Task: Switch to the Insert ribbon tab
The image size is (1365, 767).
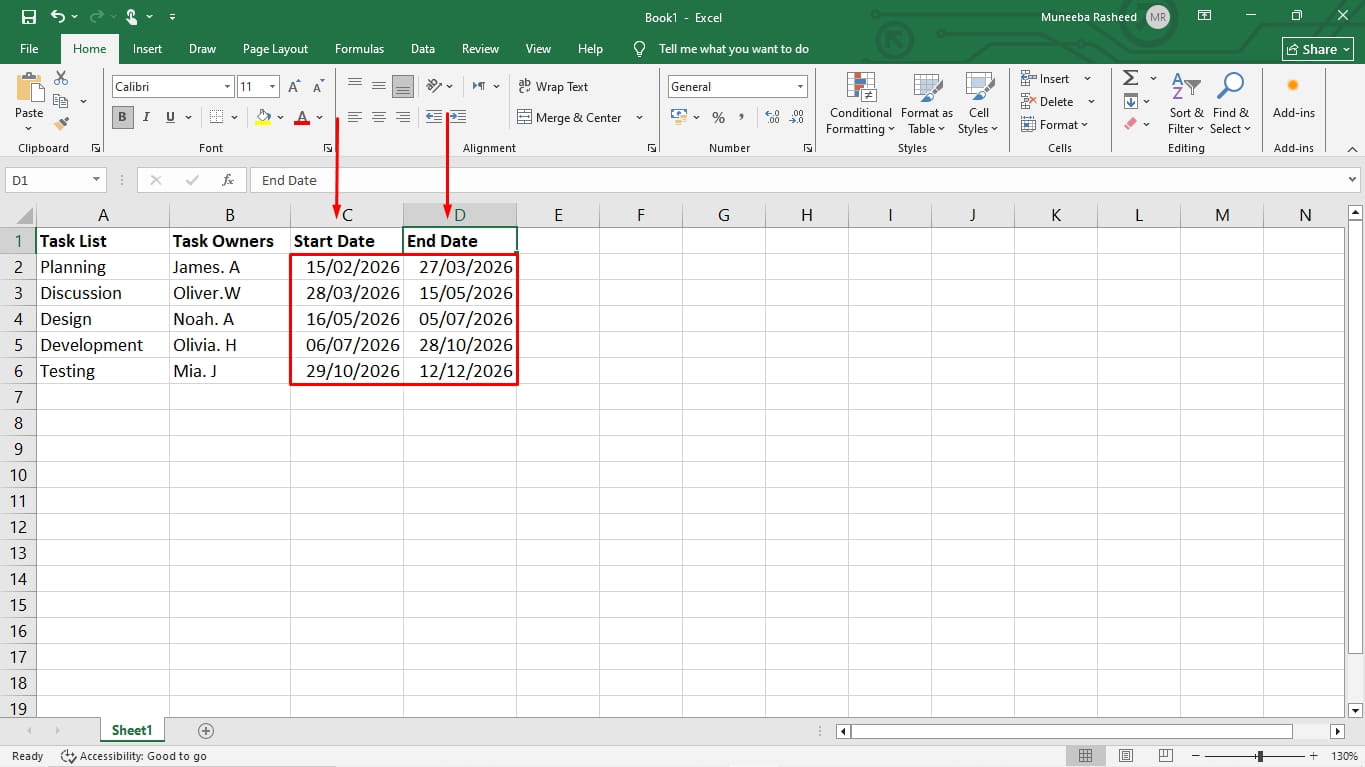Action: 147,49
